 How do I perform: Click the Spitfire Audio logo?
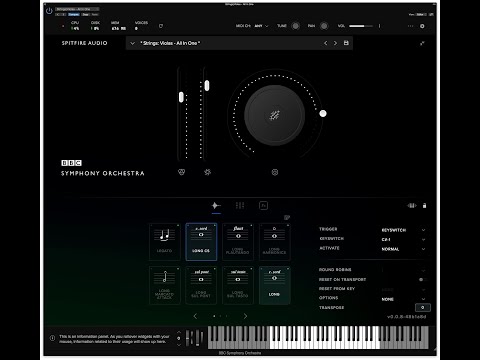point(84,43)
